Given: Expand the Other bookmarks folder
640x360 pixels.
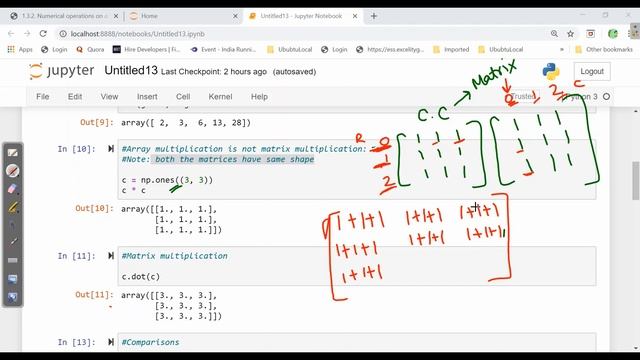Looking at the screenshot, I should click(604, 49).
